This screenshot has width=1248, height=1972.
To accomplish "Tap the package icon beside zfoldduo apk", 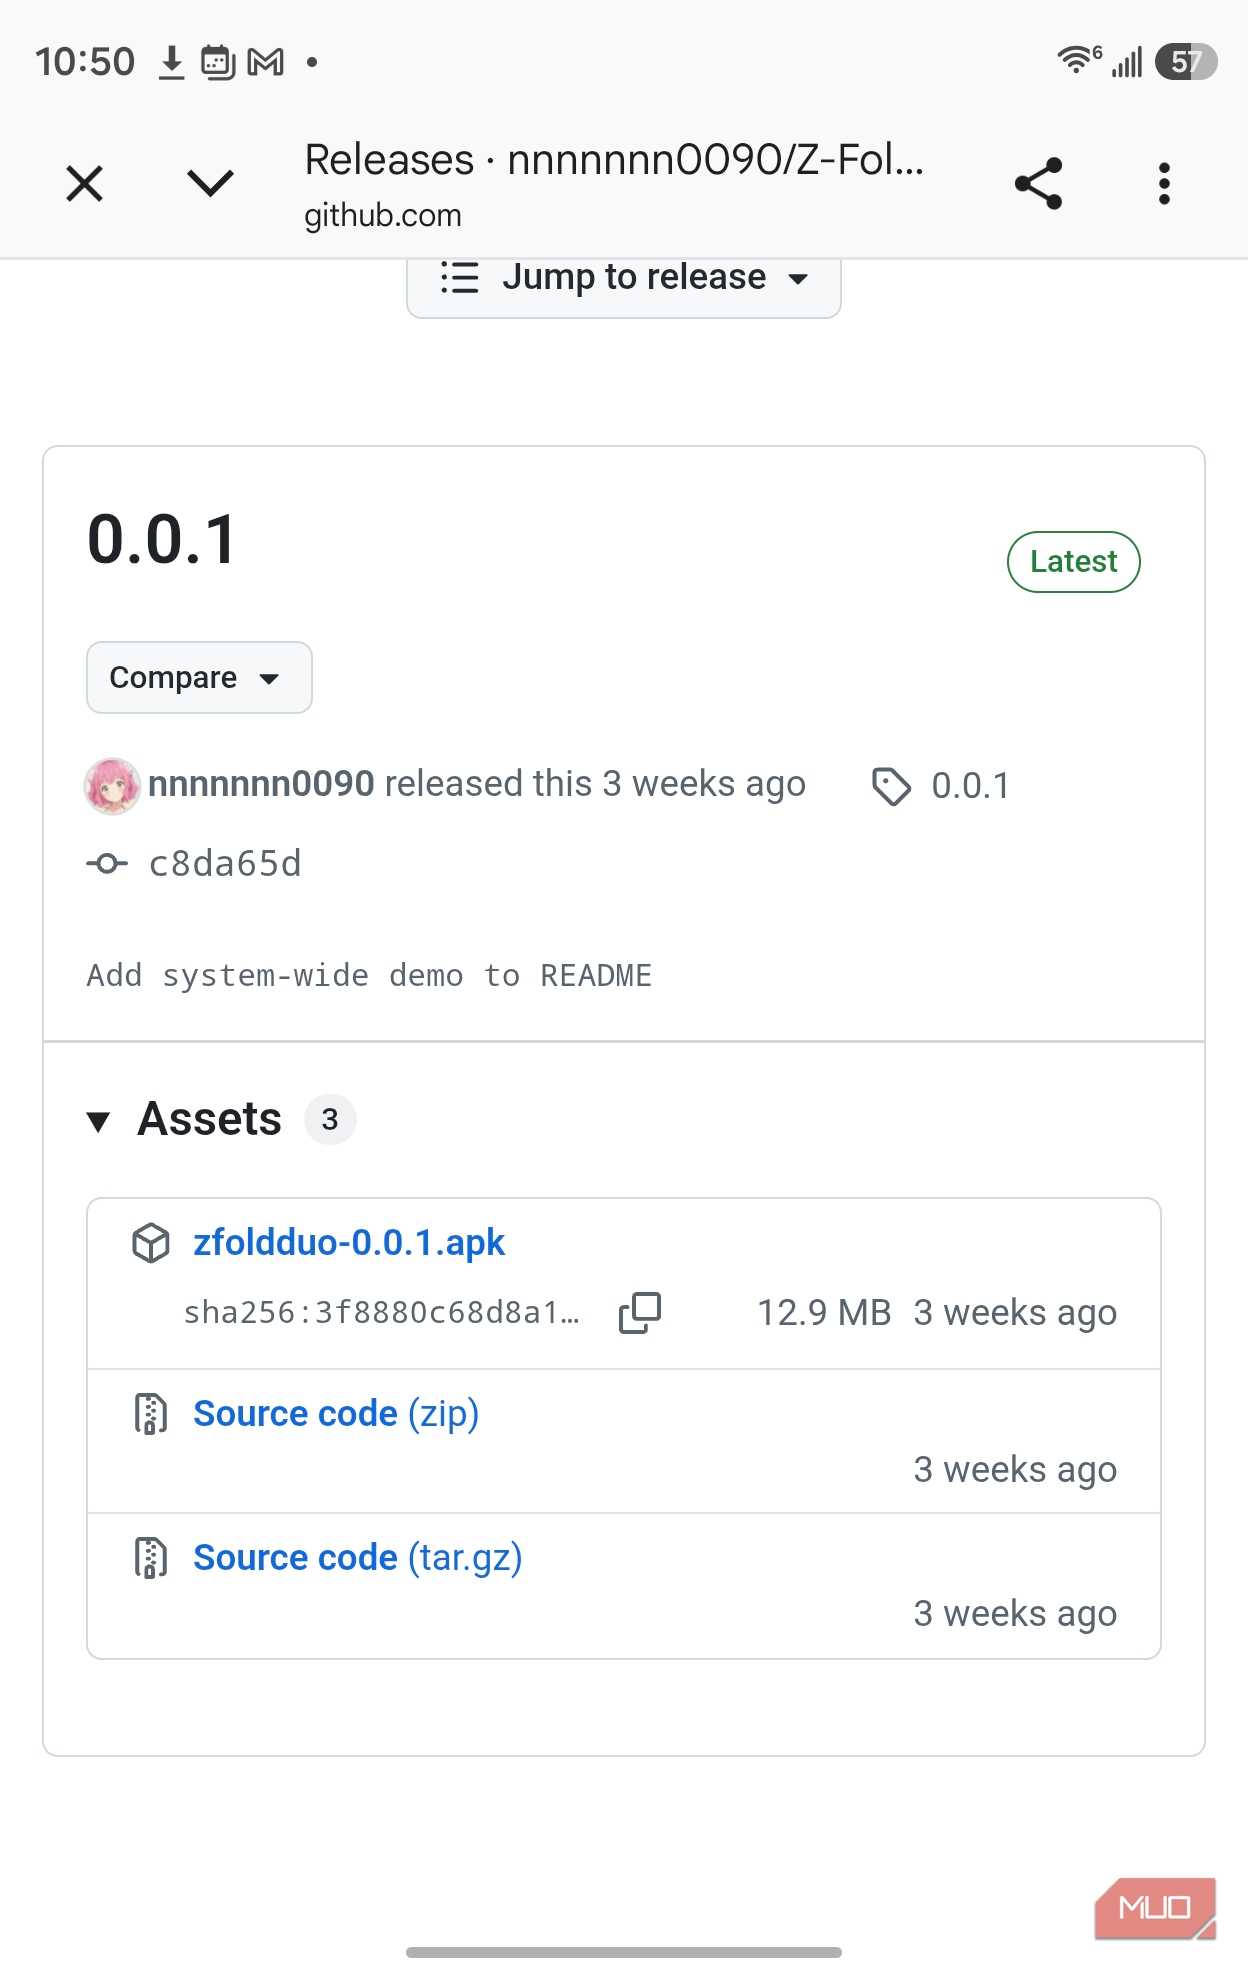I will tap(151, 1243).
